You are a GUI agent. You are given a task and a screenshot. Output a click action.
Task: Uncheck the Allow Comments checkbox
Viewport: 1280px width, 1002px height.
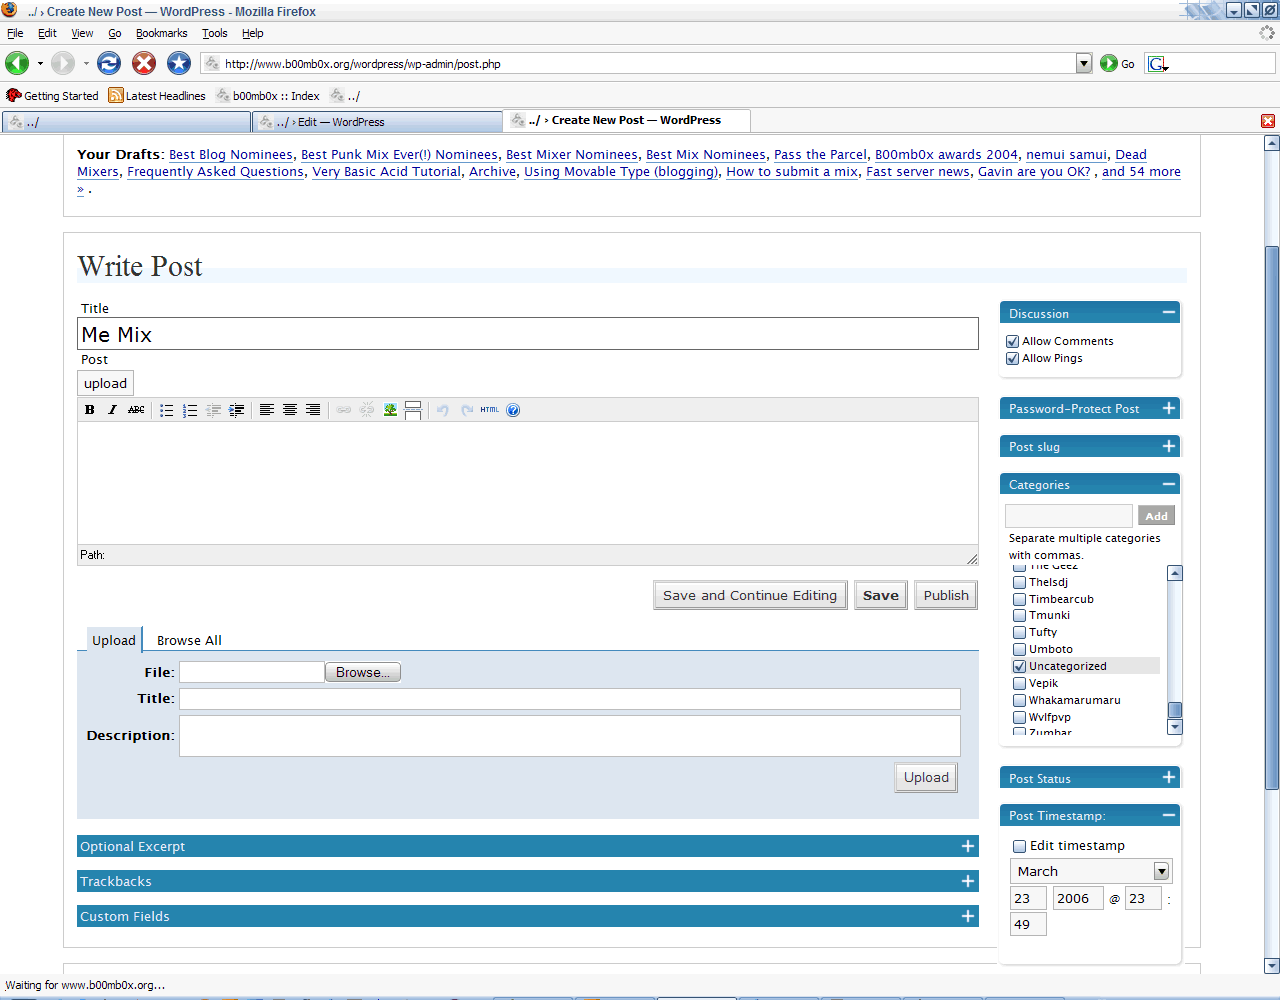(1012, 342)
